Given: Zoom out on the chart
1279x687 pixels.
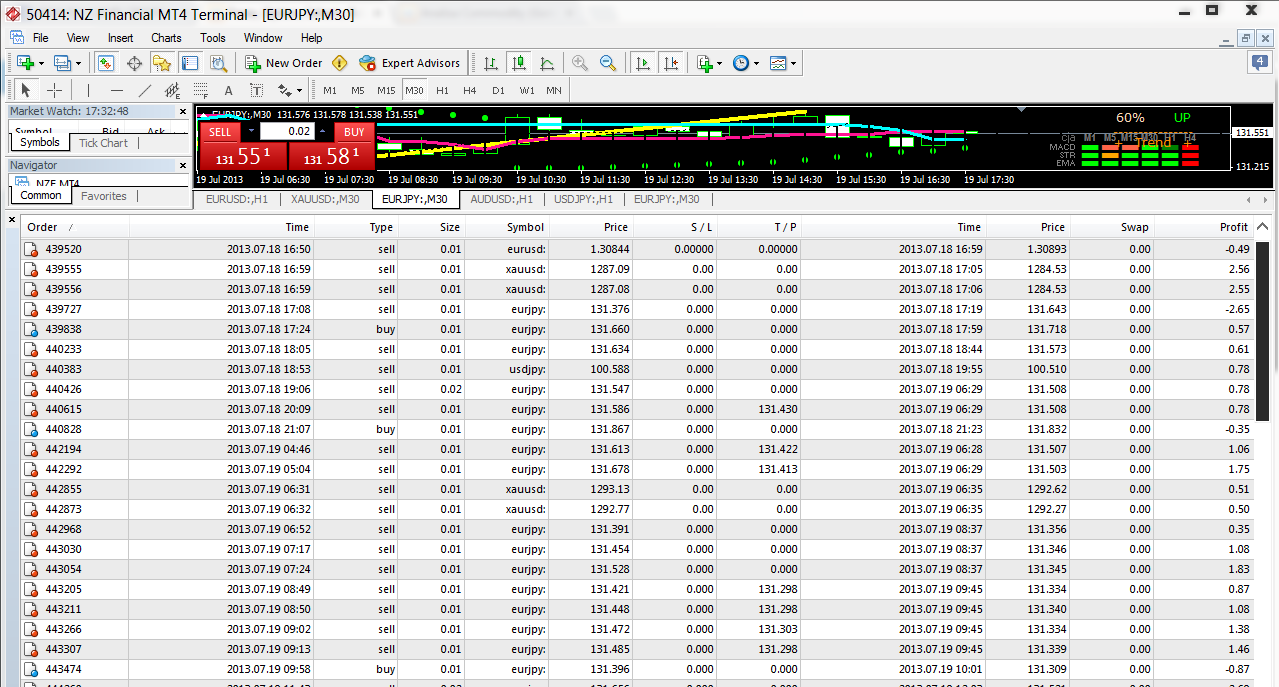Looking at the screenshot, I should click(x=608, y=63).
